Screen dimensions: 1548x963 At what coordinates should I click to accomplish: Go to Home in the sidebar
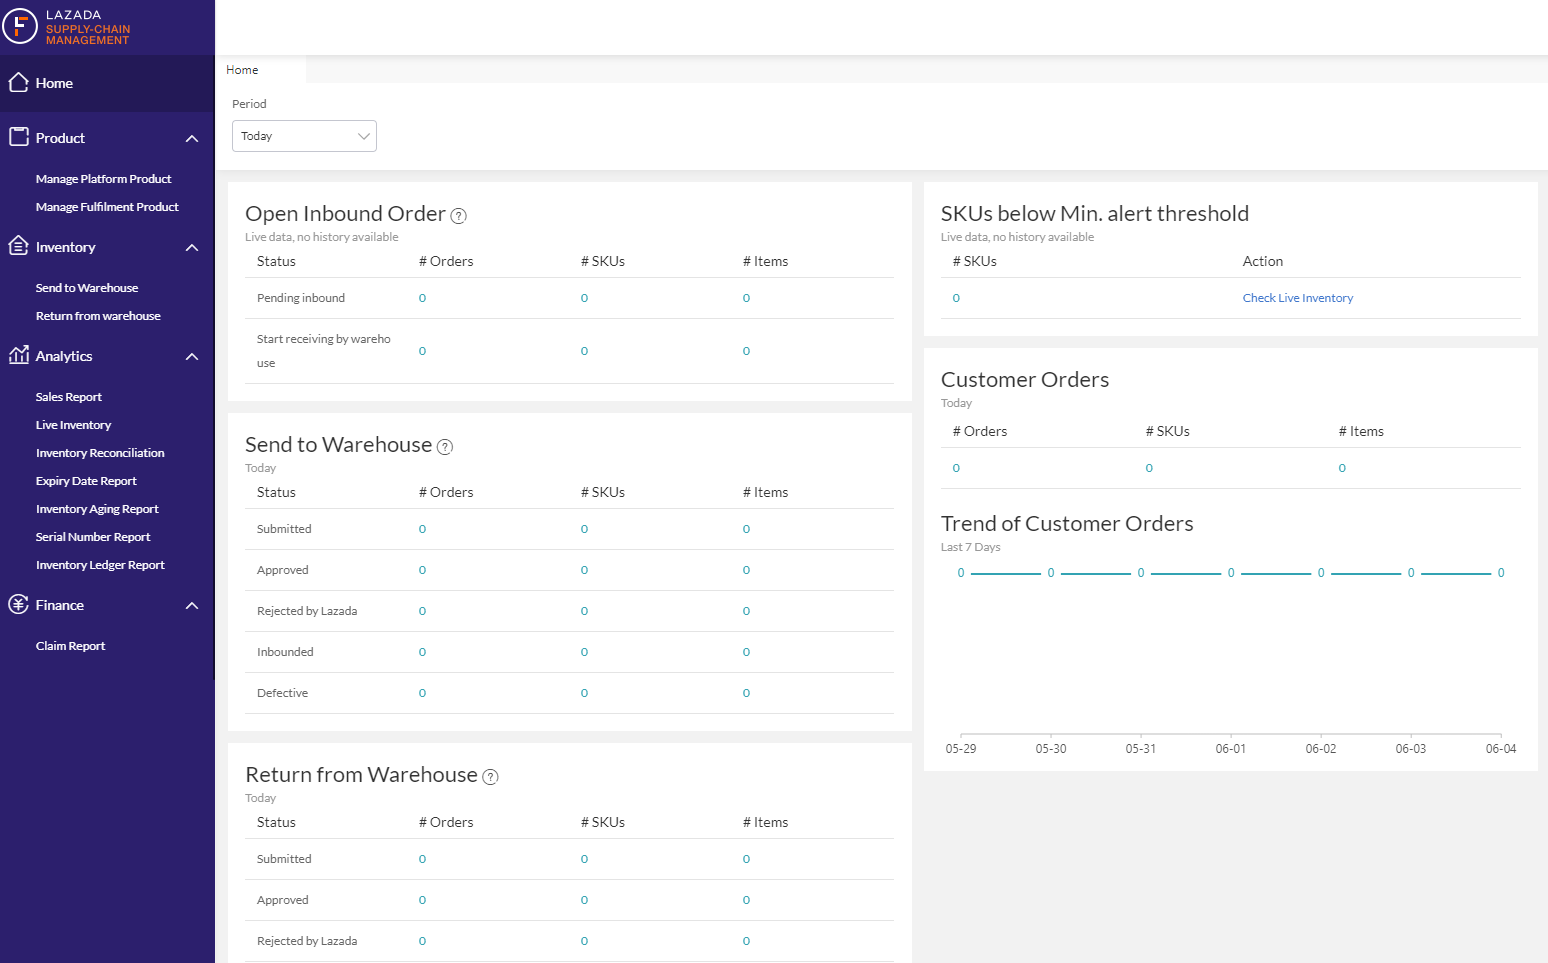[x=107, y=83]
